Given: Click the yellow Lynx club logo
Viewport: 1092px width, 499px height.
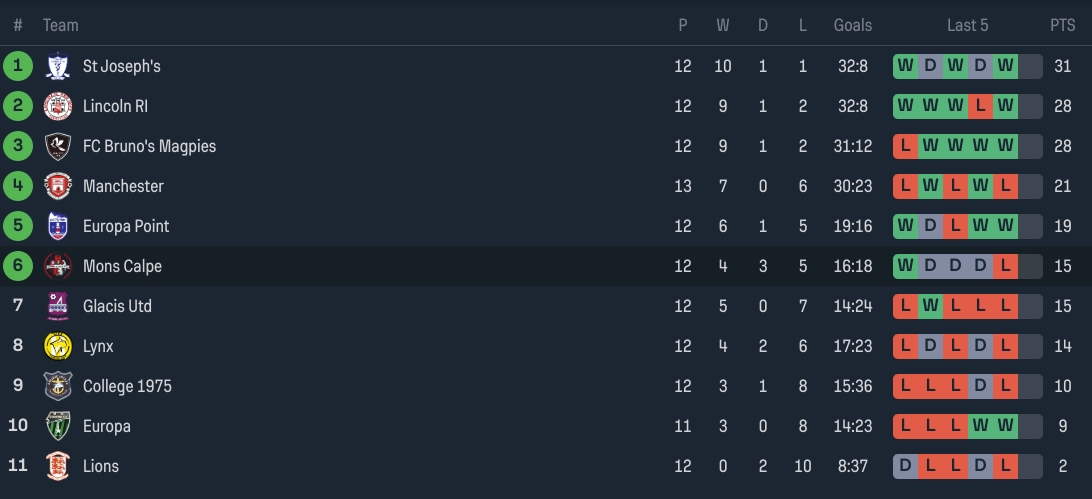Looking at the screenshot, I should (58, 346).
